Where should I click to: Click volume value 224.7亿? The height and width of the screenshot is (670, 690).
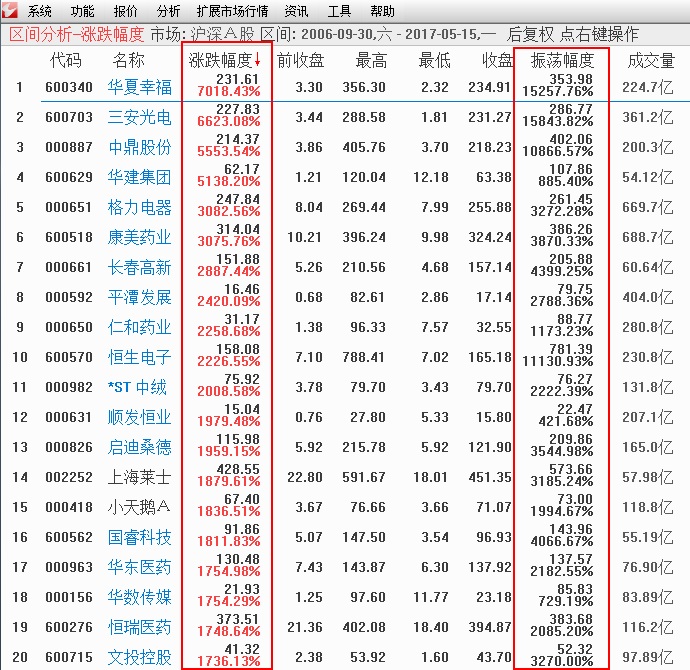click(648, 87)
